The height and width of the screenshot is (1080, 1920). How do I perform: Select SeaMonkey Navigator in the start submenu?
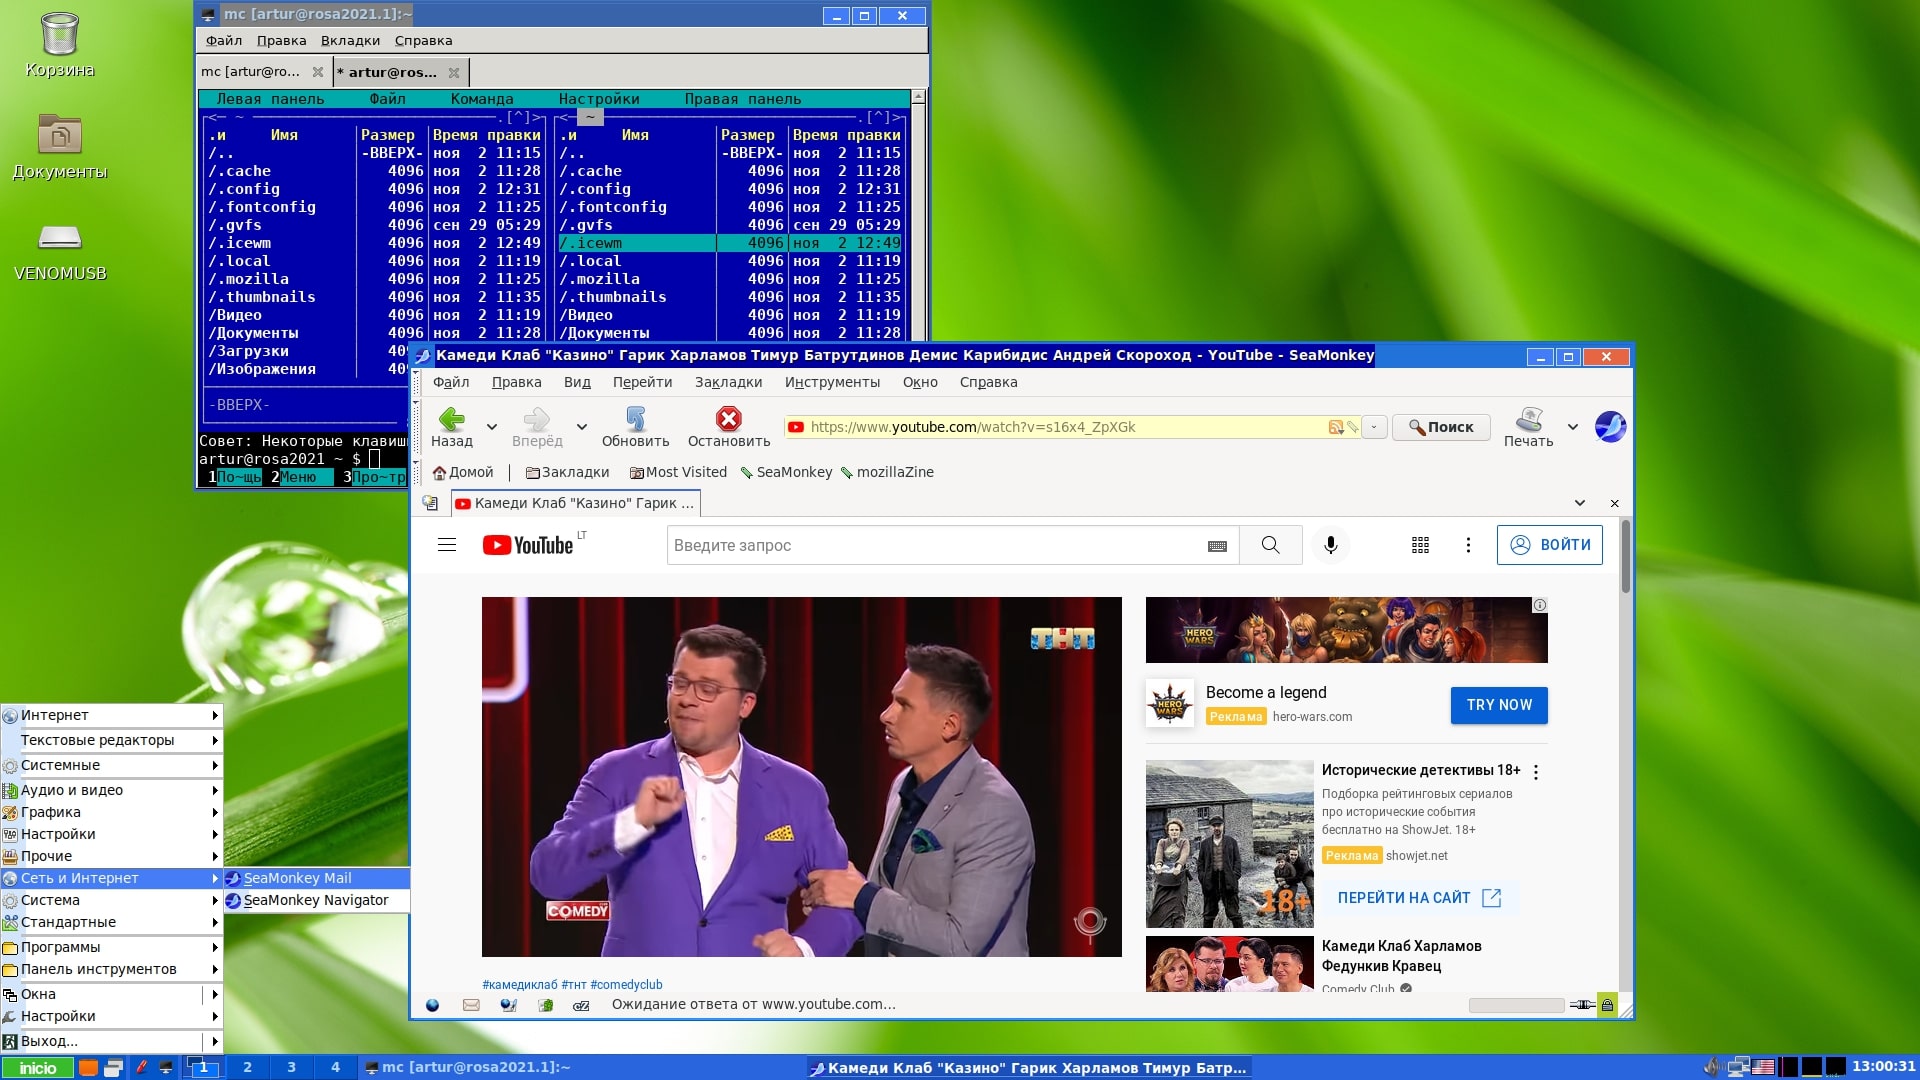[316, 900]
